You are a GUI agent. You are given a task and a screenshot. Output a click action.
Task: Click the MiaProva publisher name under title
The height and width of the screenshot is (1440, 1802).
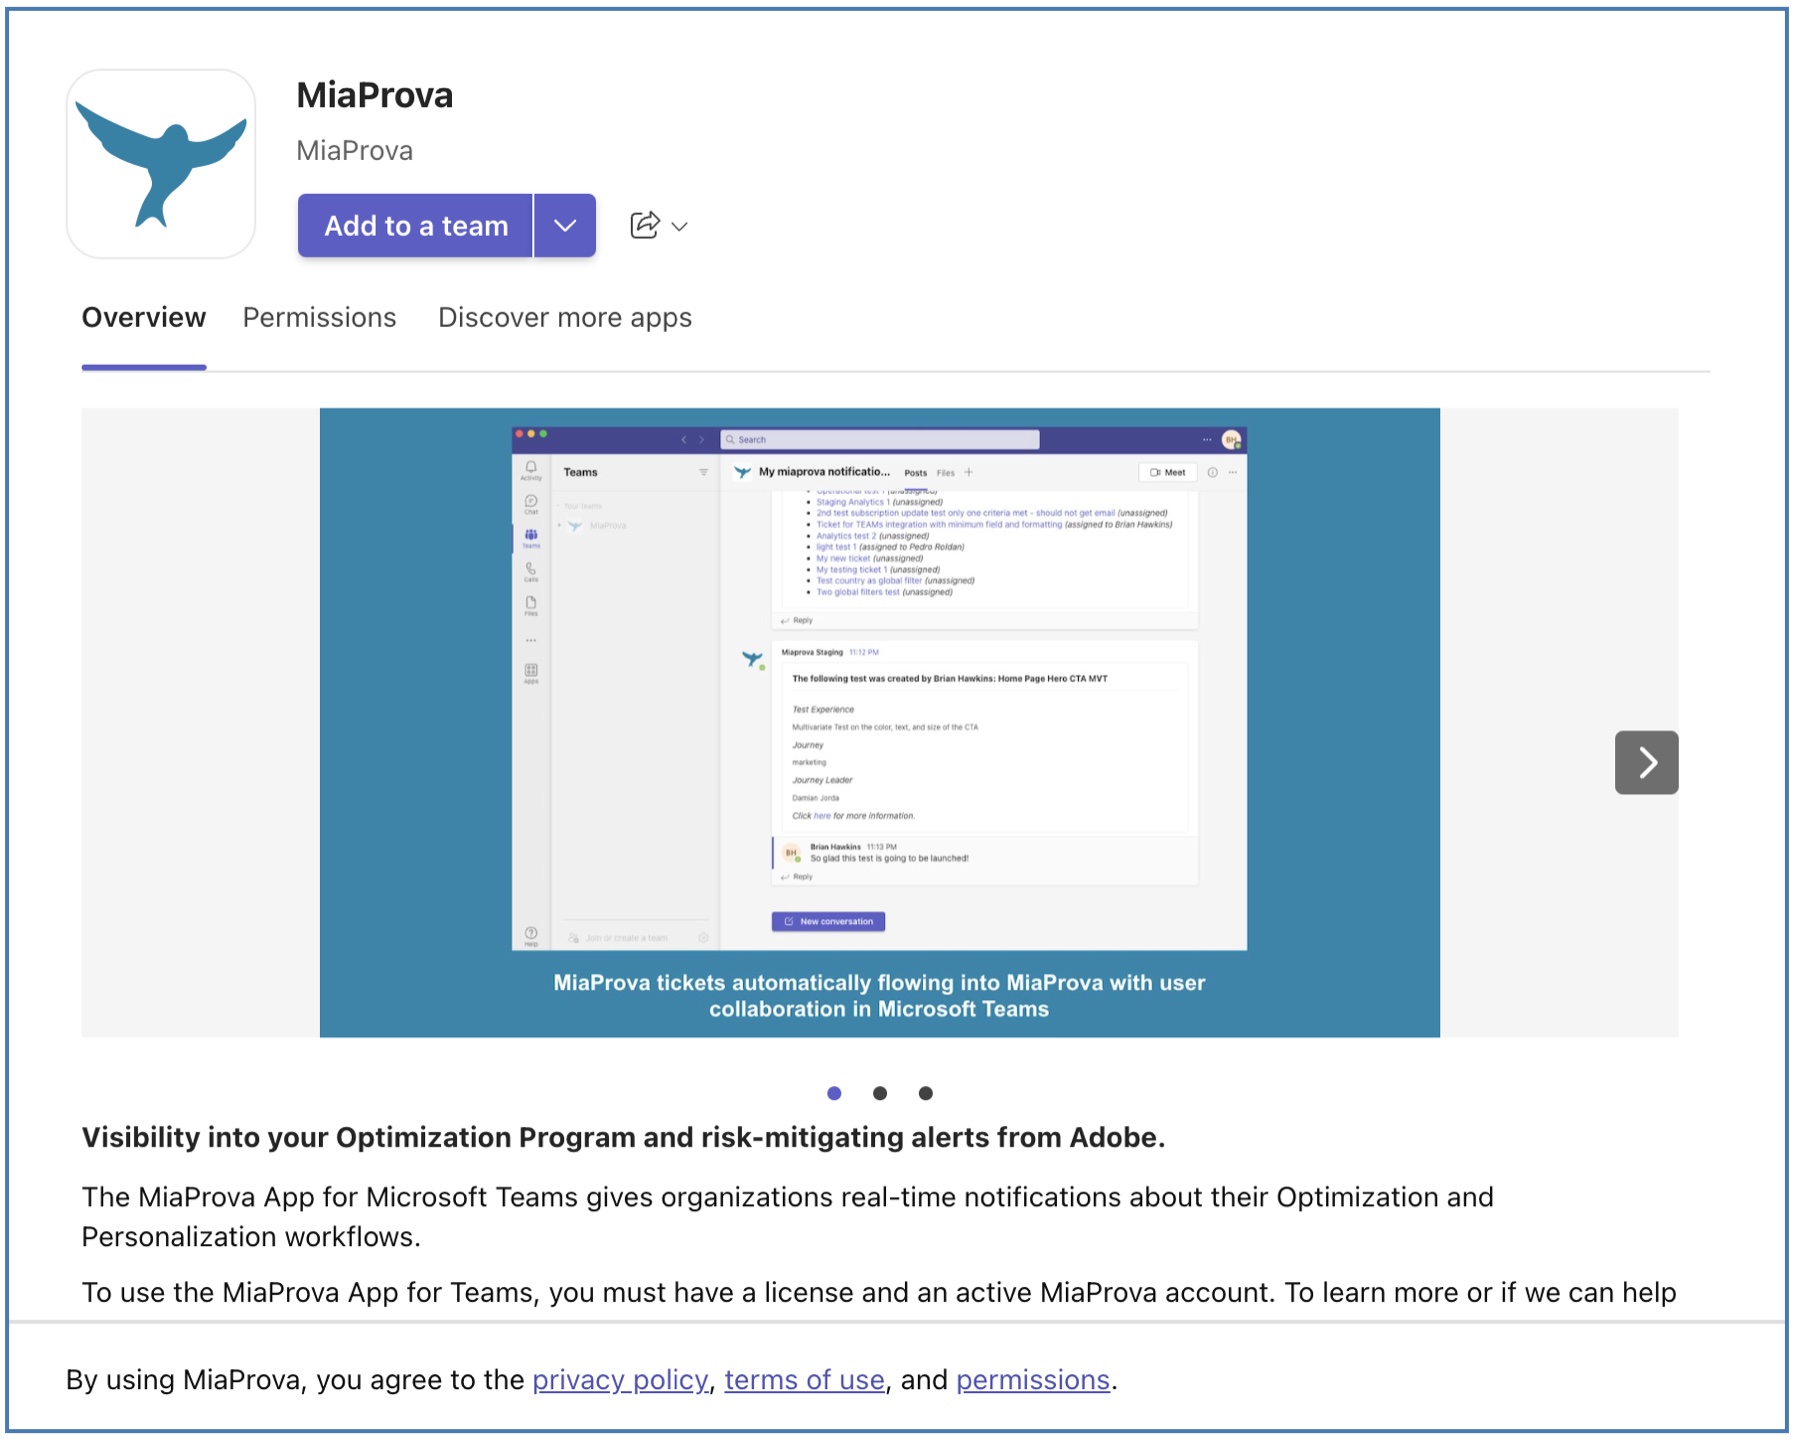pyautogui.click(x=355, y=151)
